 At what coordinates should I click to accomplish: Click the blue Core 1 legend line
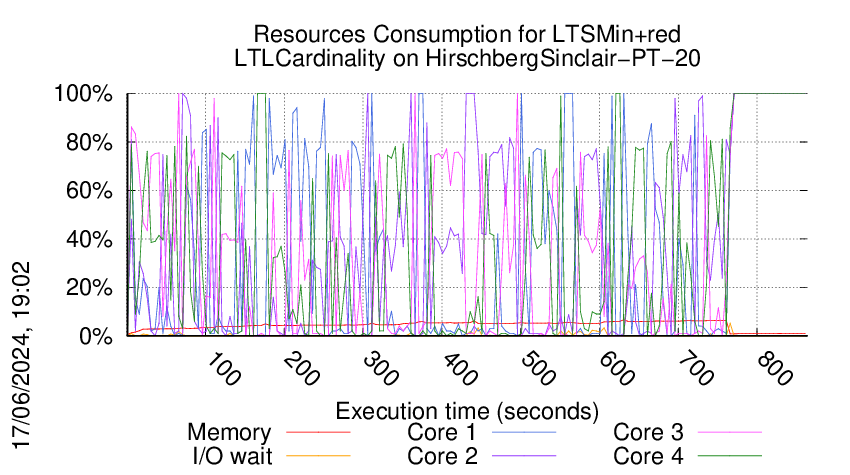point(524,432)
